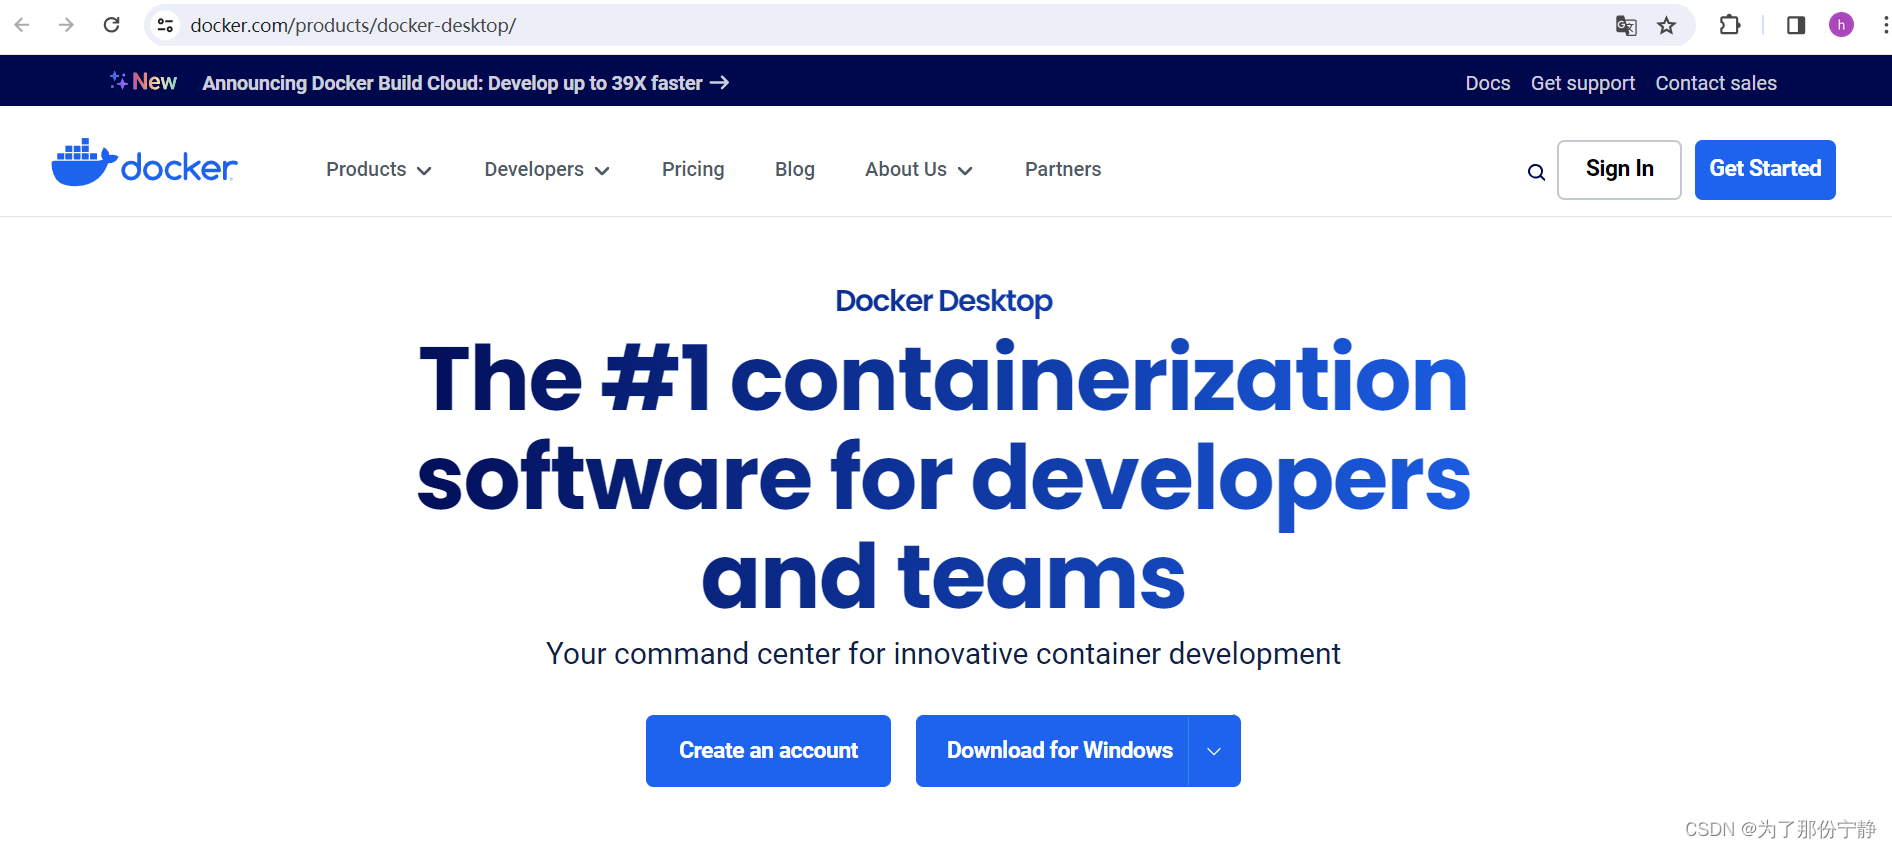Open the purple profile avatar
This screenshot has width=1892, height=848.
[1841, 25]
